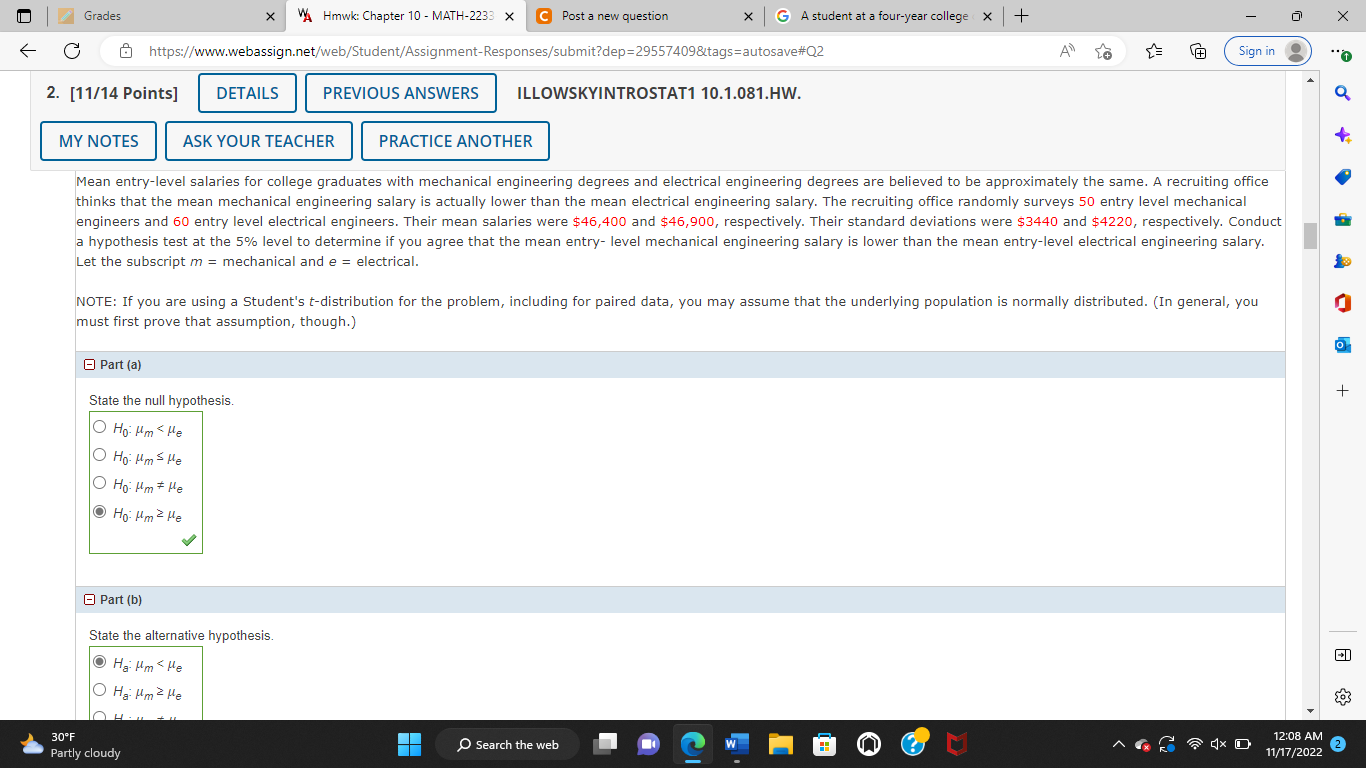Select null hypothesis μm < μe
Viewport: 1366px width, 768px height.
100,427
